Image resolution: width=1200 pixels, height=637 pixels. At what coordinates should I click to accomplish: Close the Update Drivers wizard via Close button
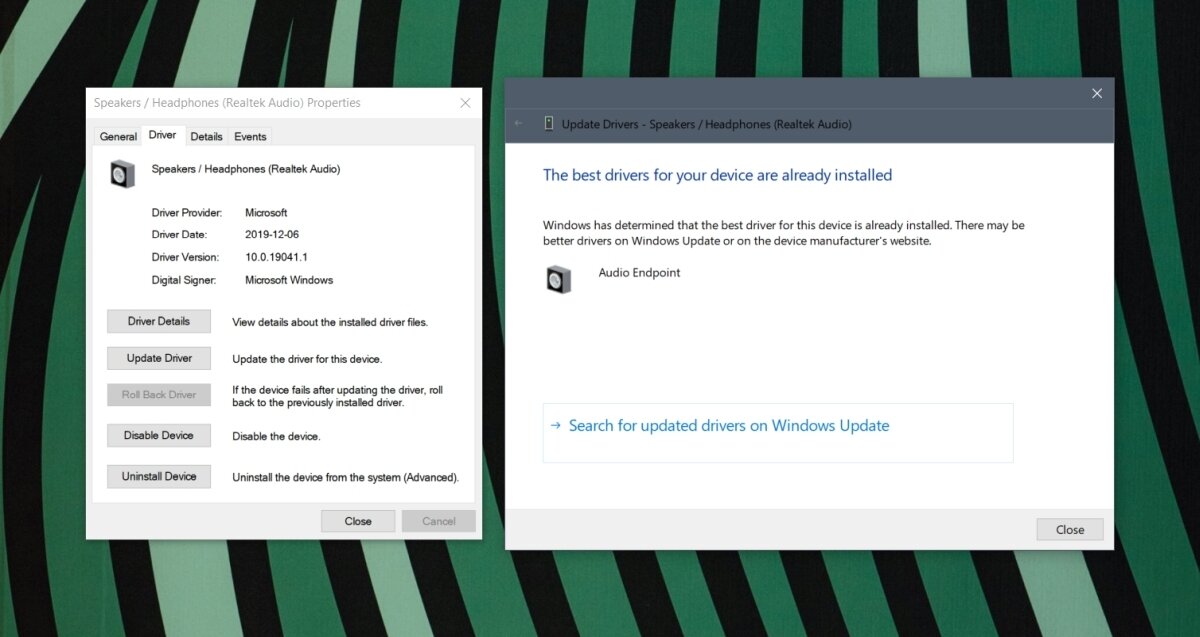coord(1069,529)
